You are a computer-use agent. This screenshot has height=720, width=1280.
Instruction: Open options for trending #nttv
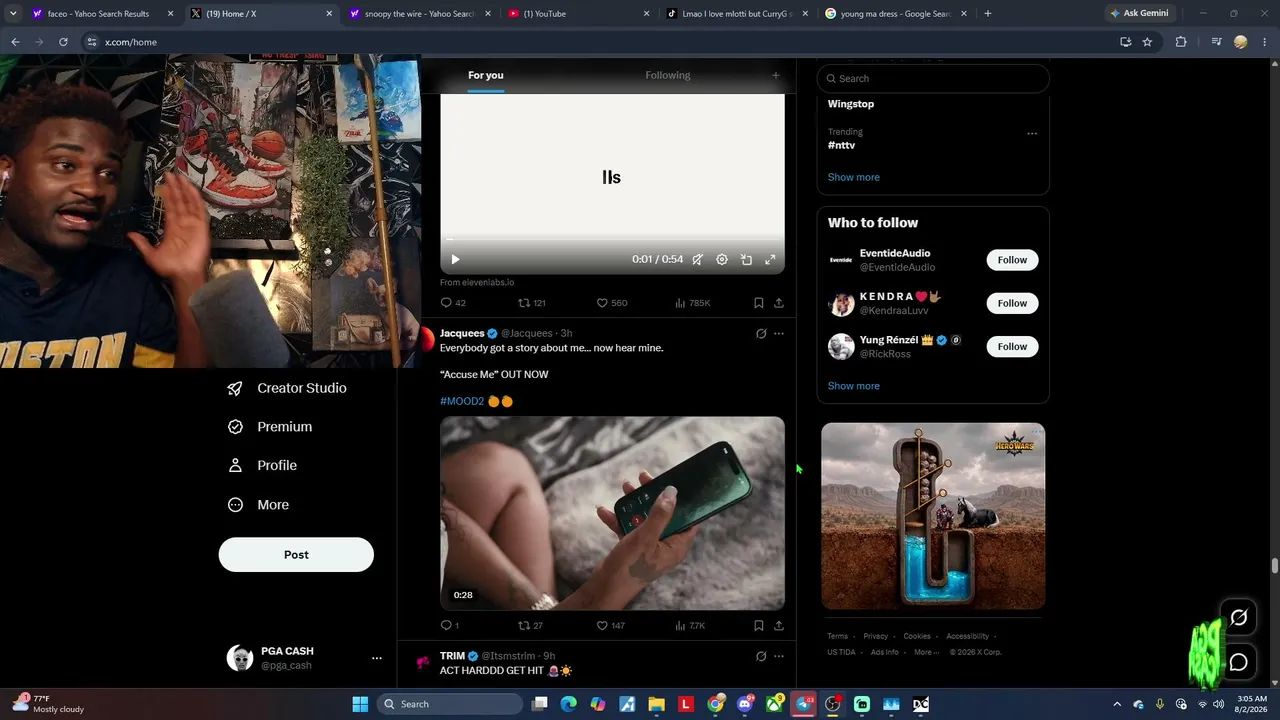pos(1032,133)
